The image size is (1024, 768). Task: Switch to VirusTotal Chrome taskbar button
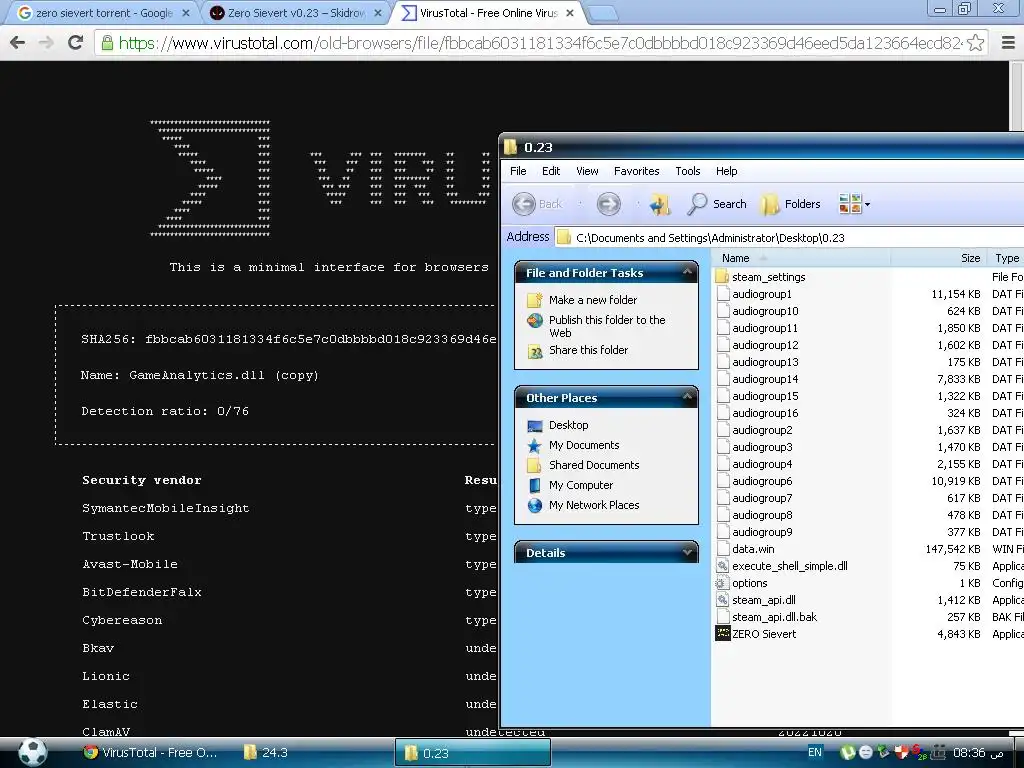pyautogui.click(x=151, y=752)
